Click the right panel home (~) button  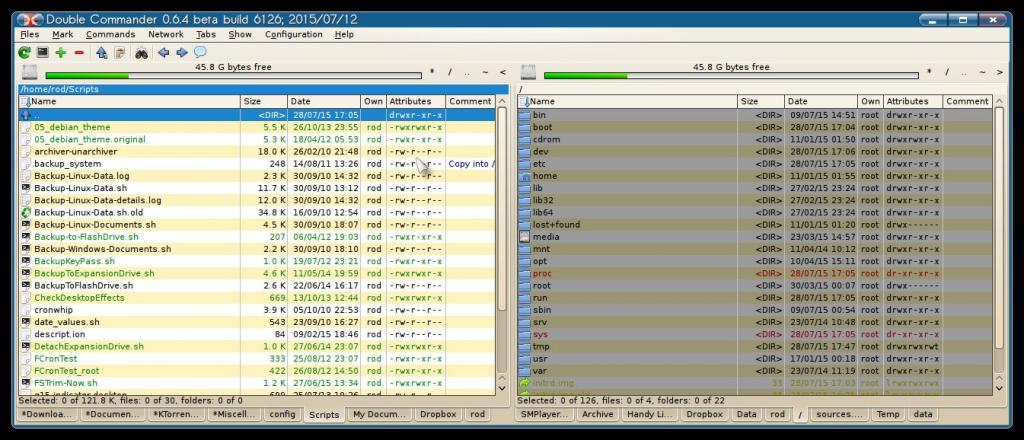click(983, 72)
